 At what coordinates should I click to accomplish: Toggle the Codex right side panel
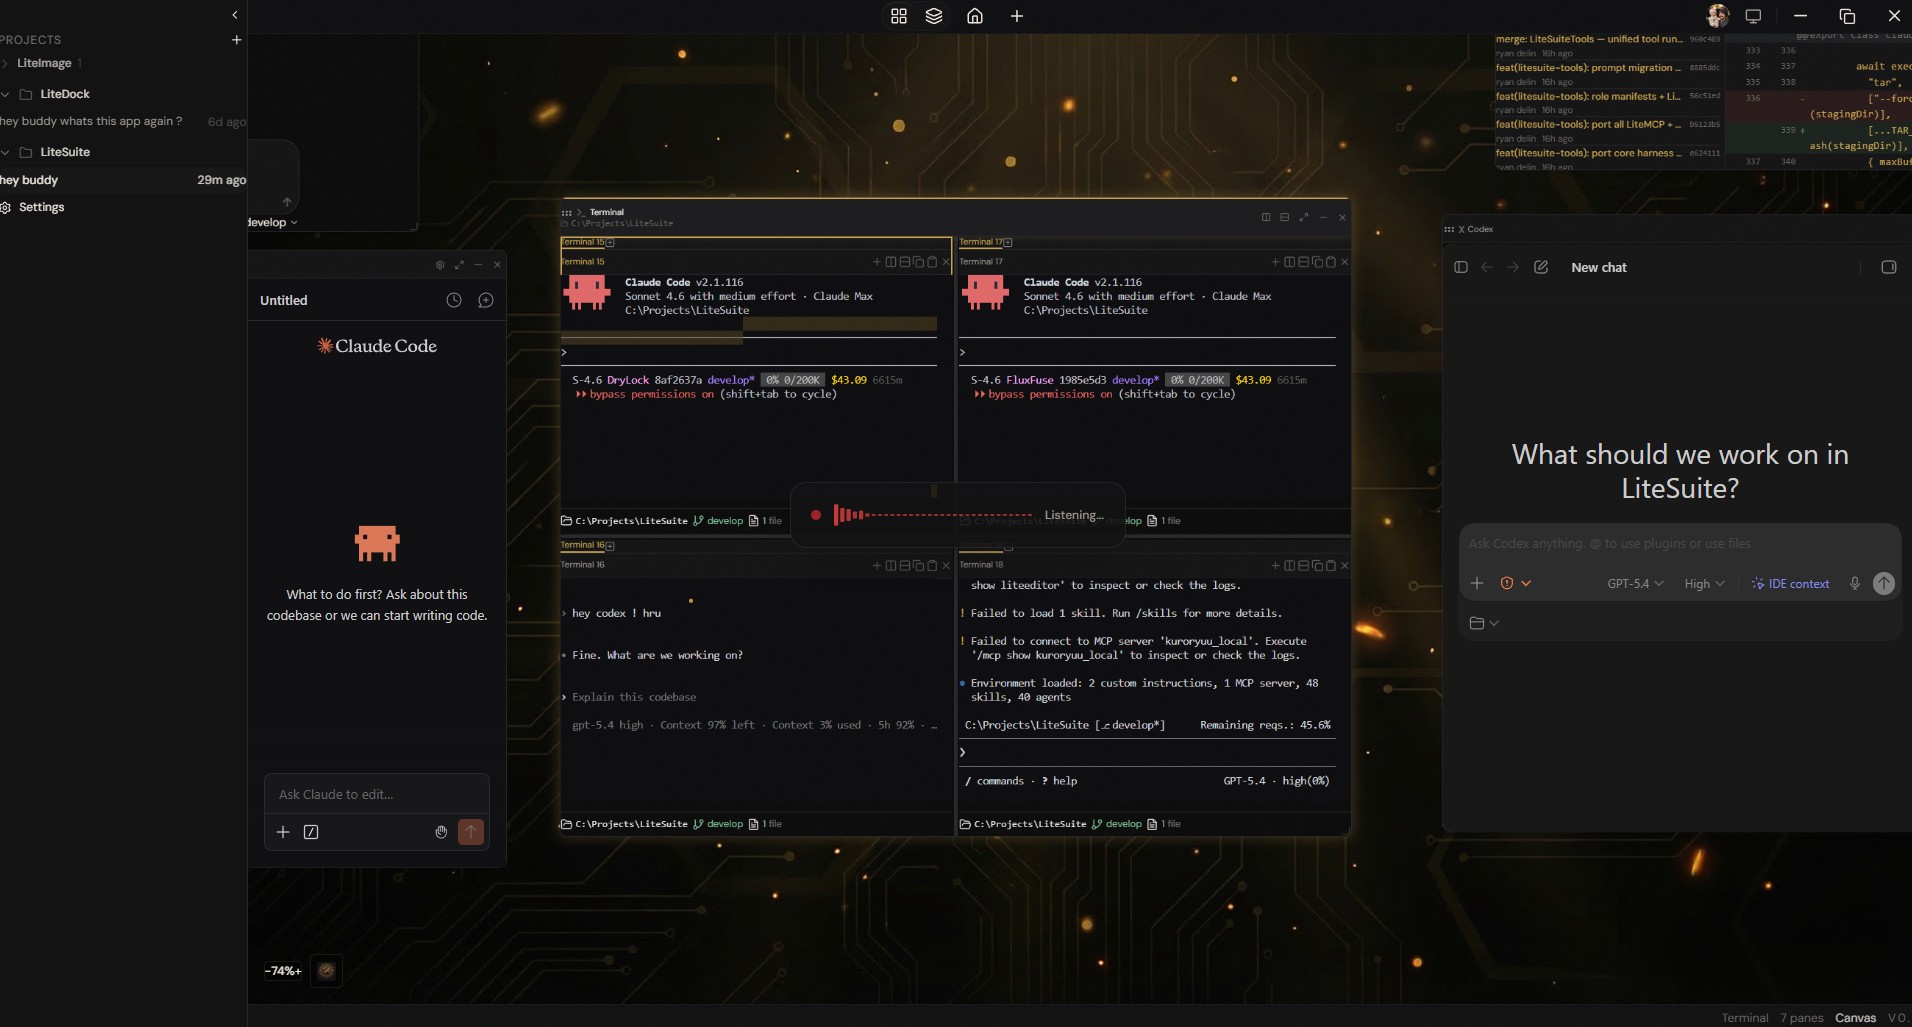coord(1888,267)
